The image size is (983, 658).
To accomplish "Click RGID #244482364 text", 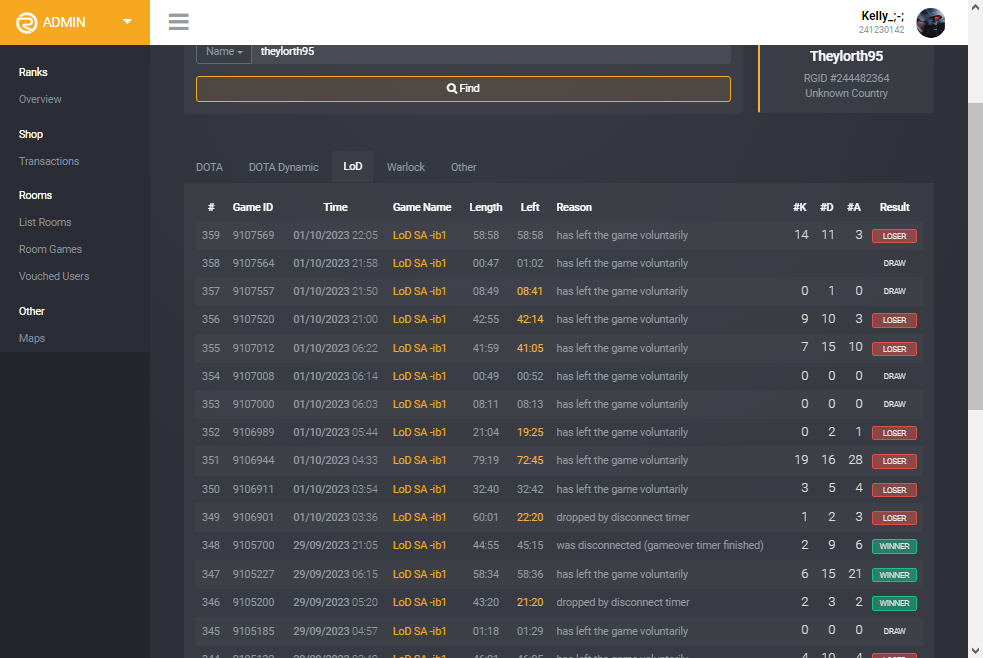I will (846, 78).
